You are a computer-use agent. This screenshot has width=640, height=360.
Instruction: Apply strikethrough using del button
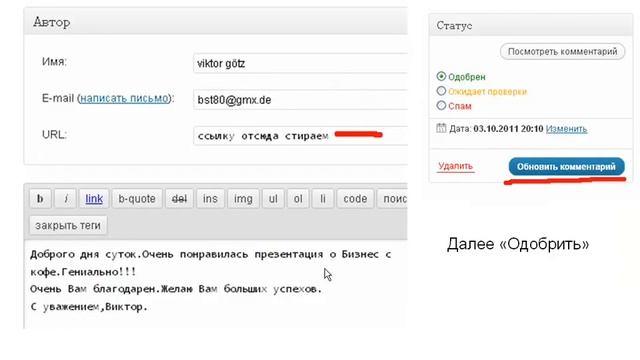(179, 199)
